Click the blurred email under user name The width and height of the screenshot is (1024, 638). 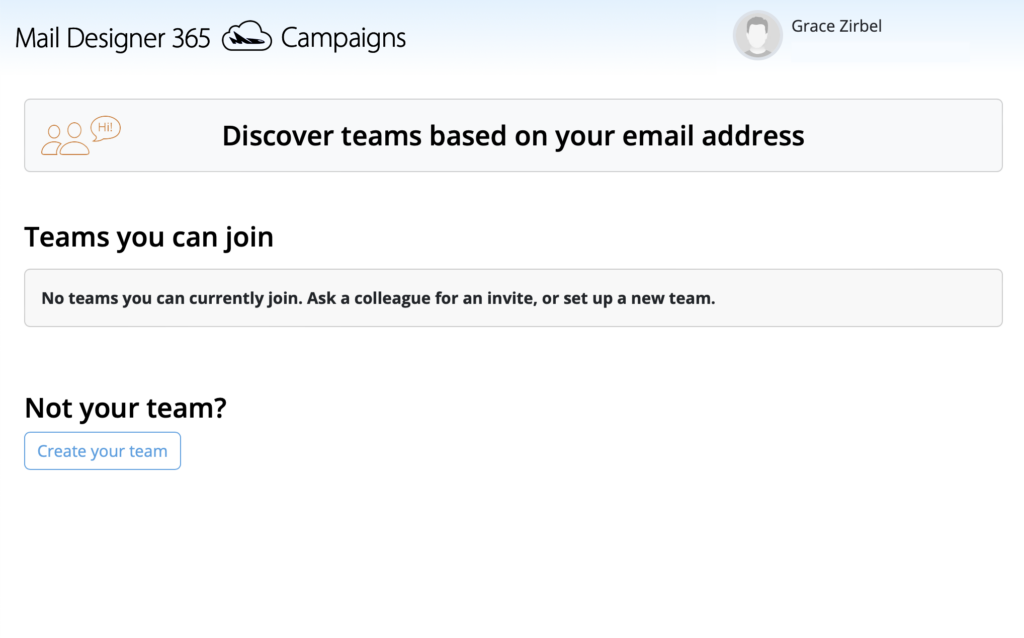882,51
